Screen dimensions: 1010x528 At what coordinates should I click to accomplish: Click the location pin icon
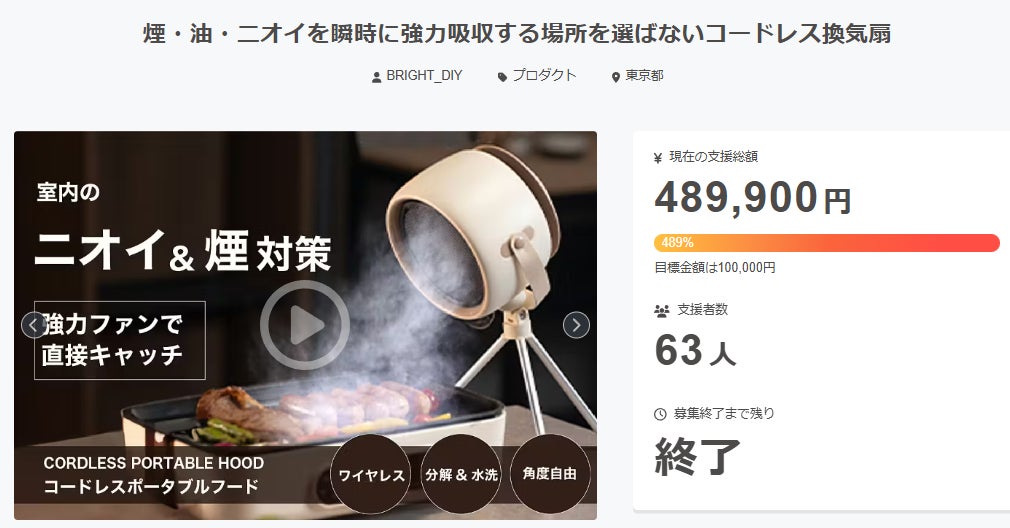615,77
